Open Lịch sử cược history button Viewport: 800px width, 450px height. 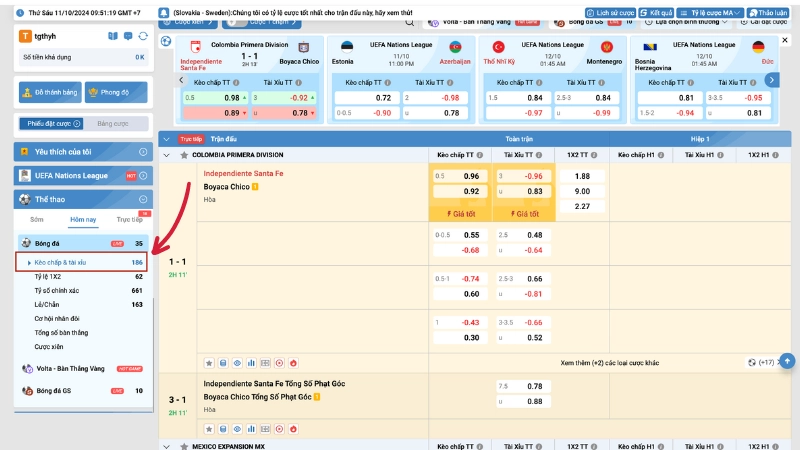pos(610,13)
